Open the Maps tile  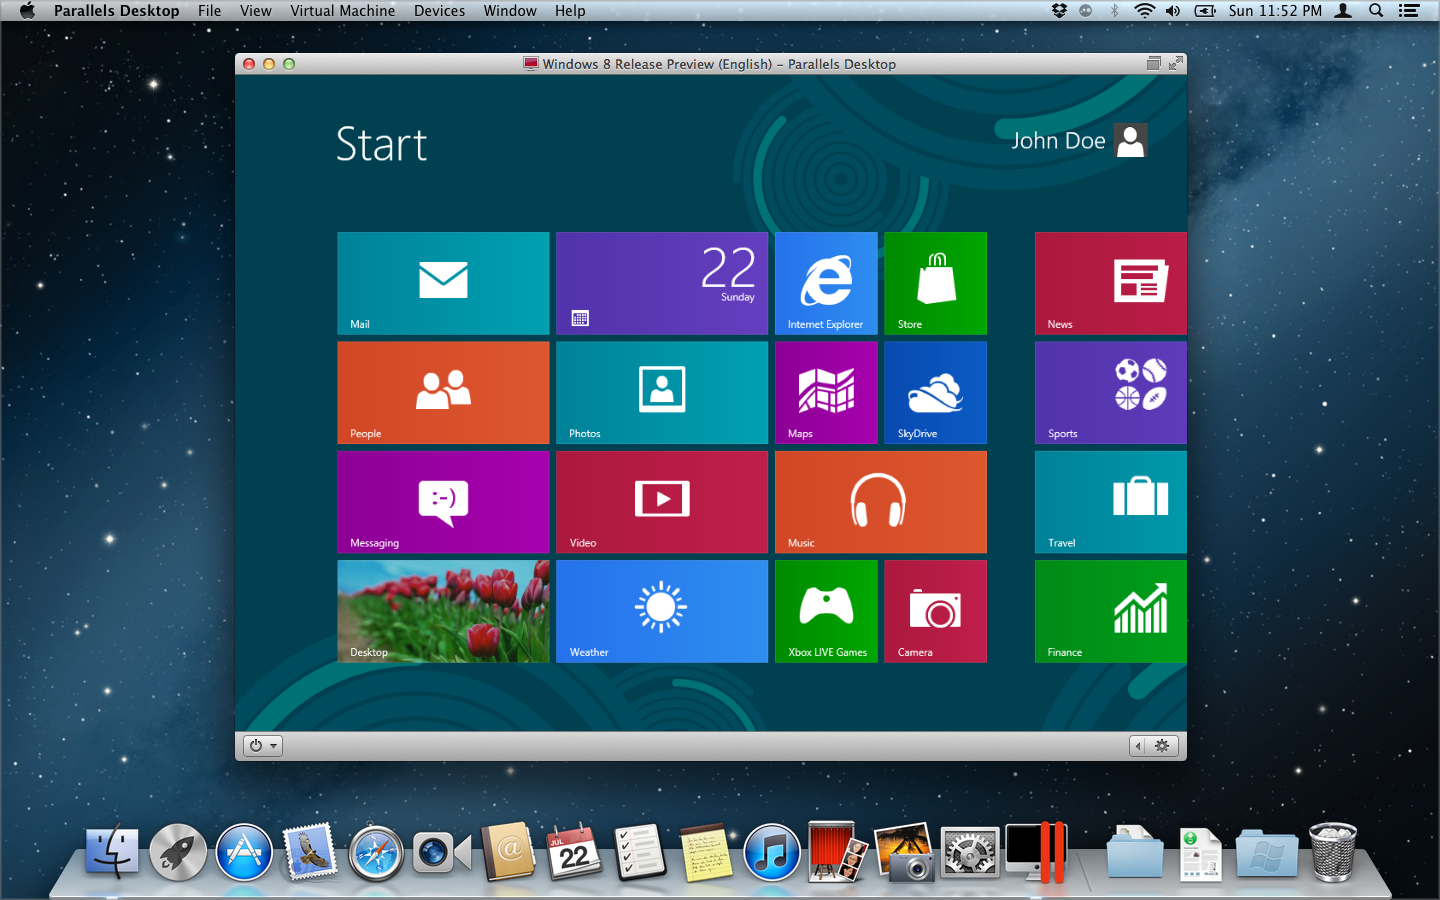[x=826, y=393]
